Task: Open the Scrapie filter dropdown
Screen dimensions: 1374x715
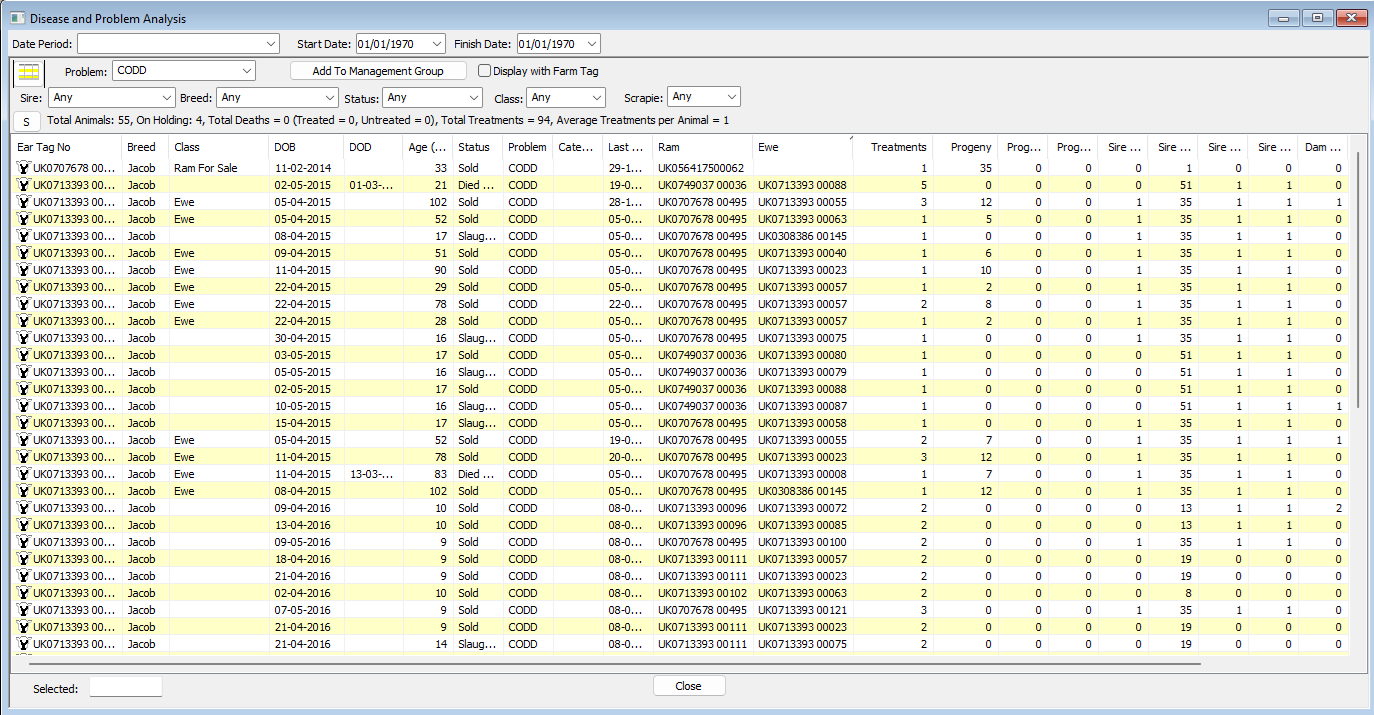Action: [x=732, y=97]
